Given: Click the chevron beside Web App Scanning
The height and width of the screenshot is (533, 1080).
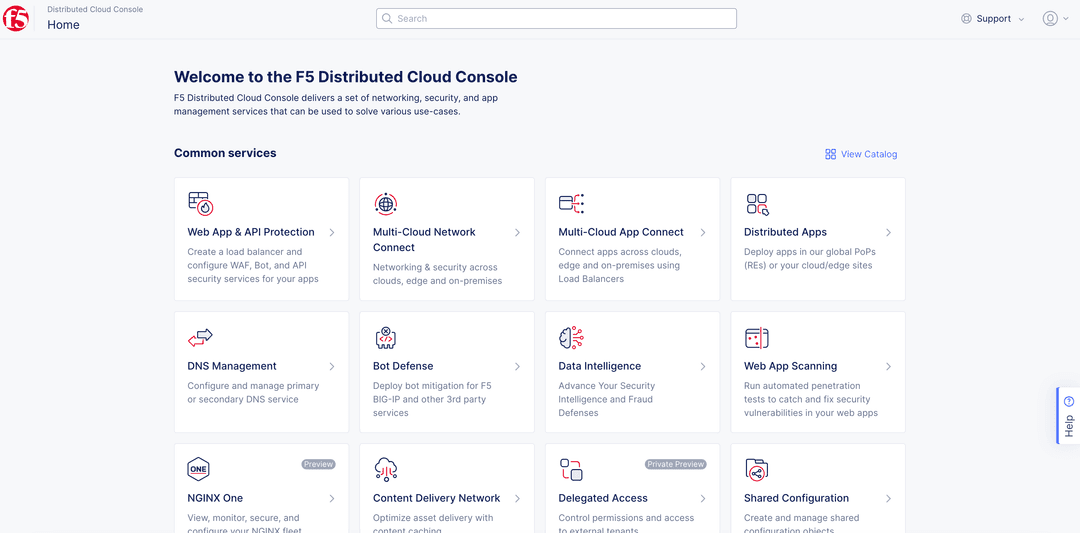Looking at the screenshot, I should click(888, 367).
